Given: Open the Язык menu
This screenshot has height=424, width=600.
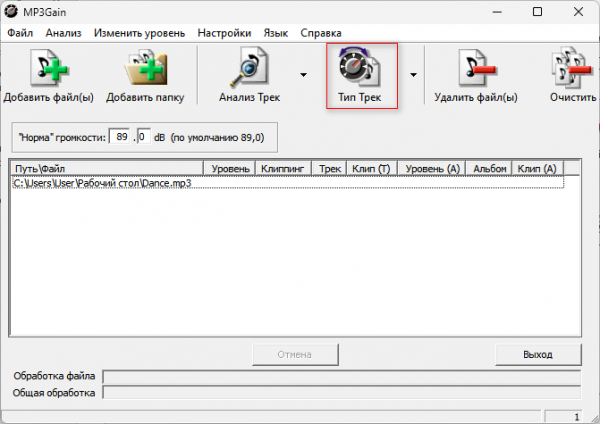Looking at the screenshot, I should pyautogui.click(x=276, y=33).
